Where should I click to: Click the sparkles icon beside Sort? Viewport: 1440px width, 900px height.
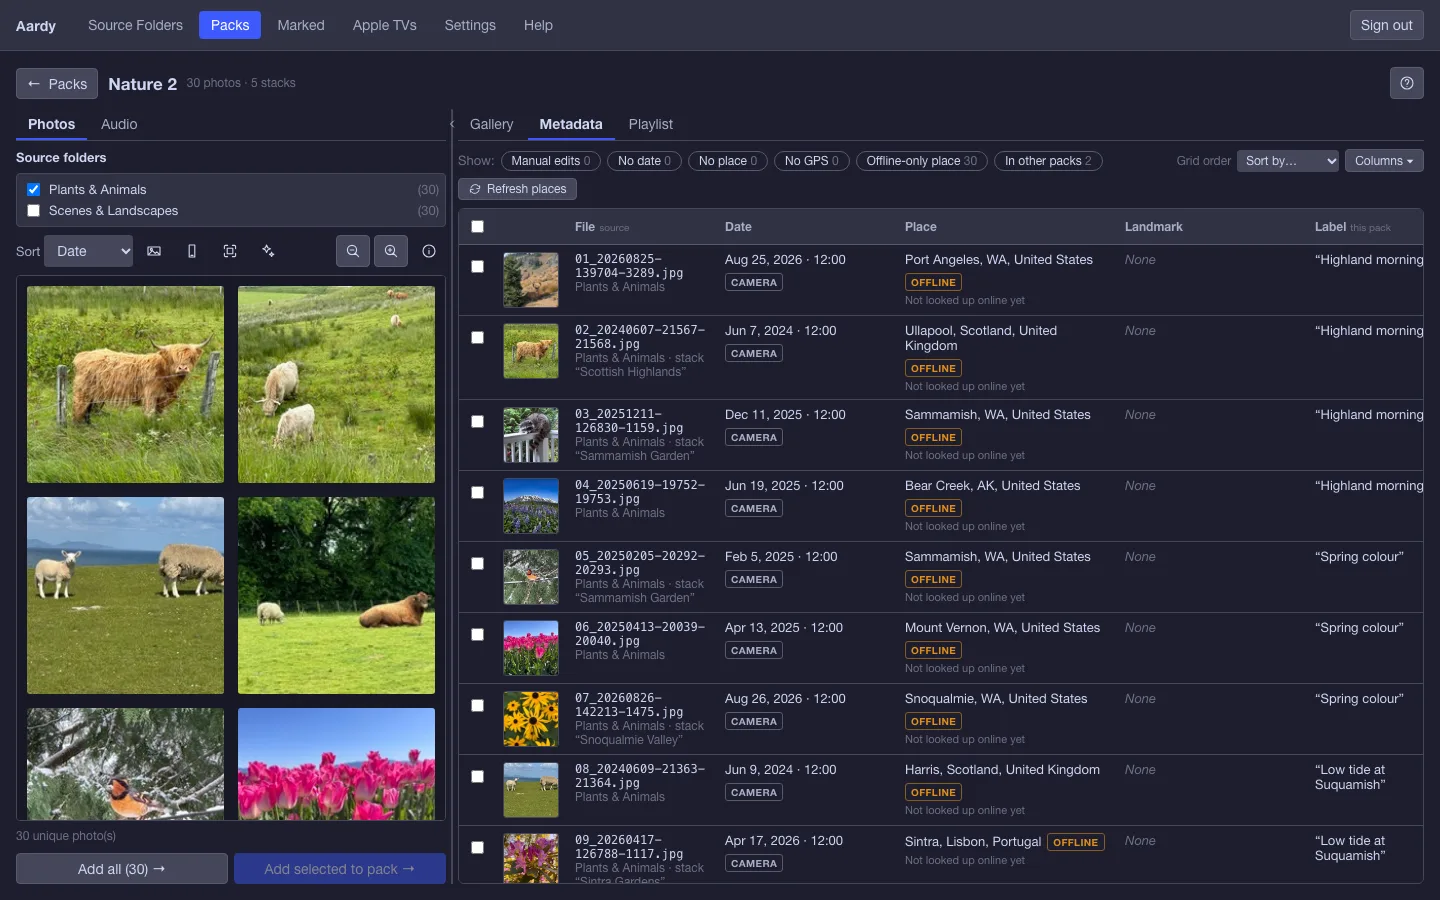(268, 251)
